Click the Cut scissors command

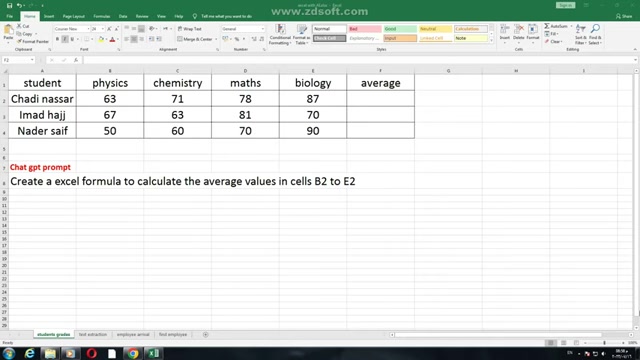click(x=23, y=26)
